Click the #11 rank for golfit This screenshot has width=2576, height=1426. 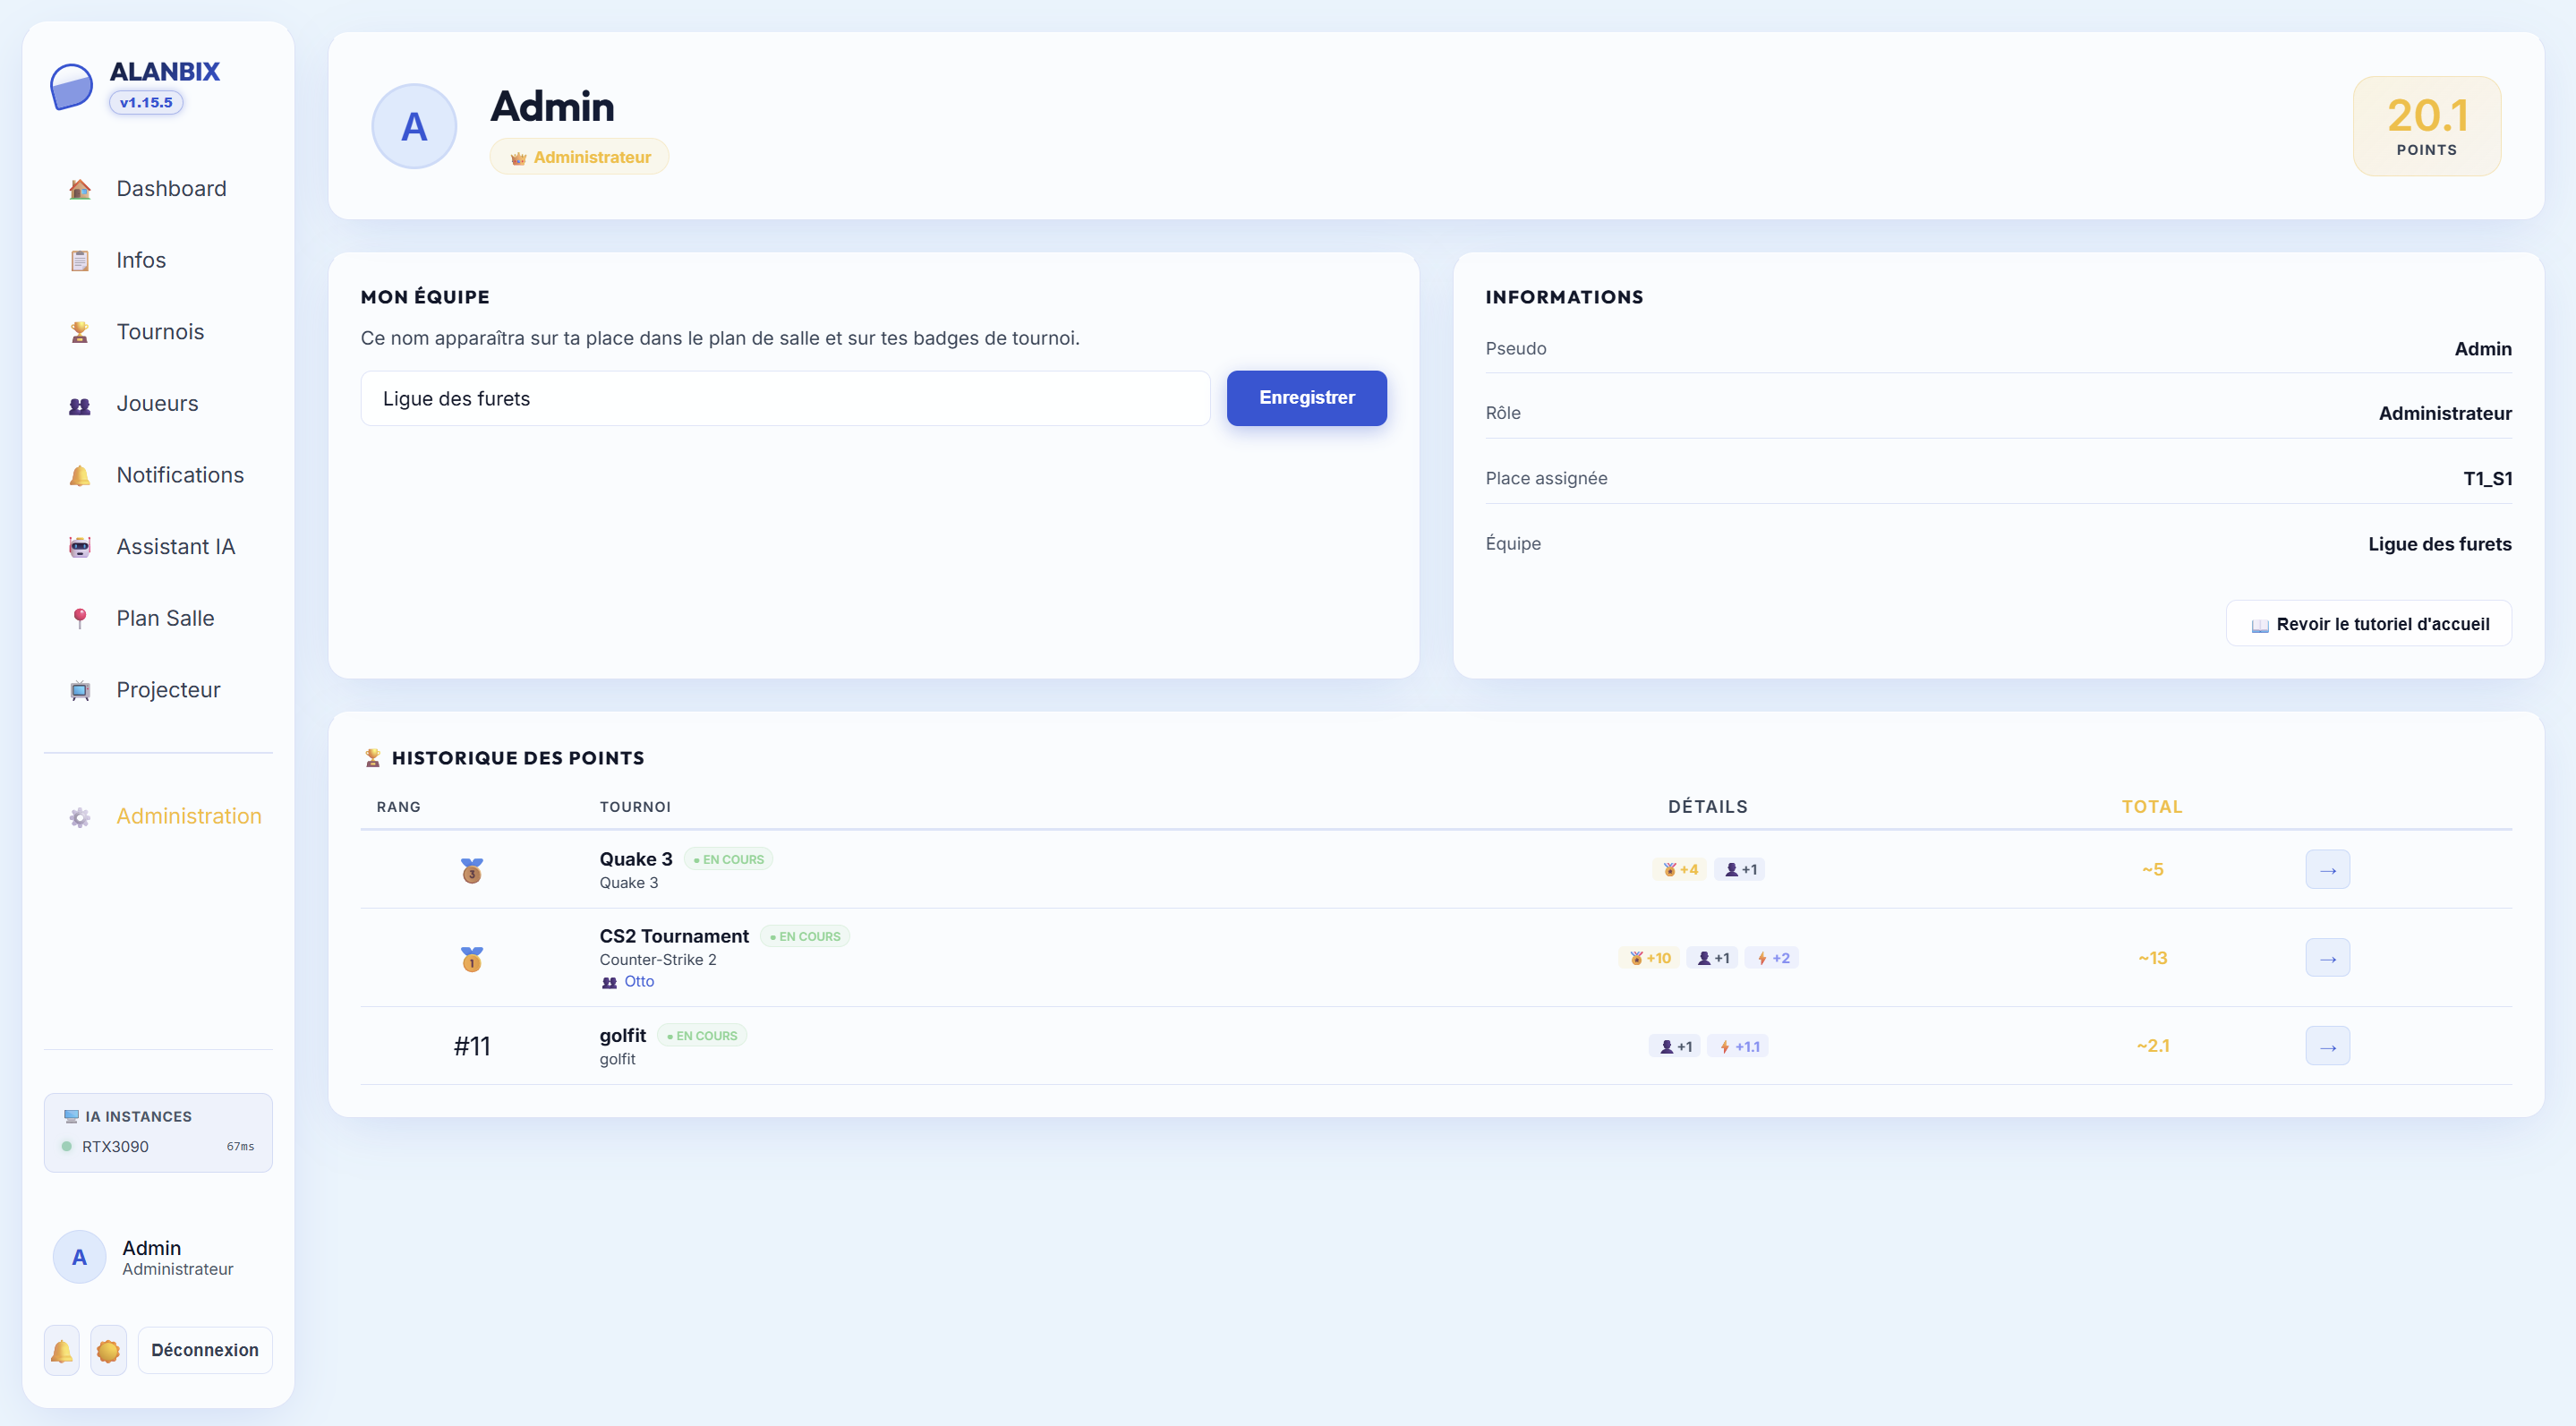coord(472,1046)
